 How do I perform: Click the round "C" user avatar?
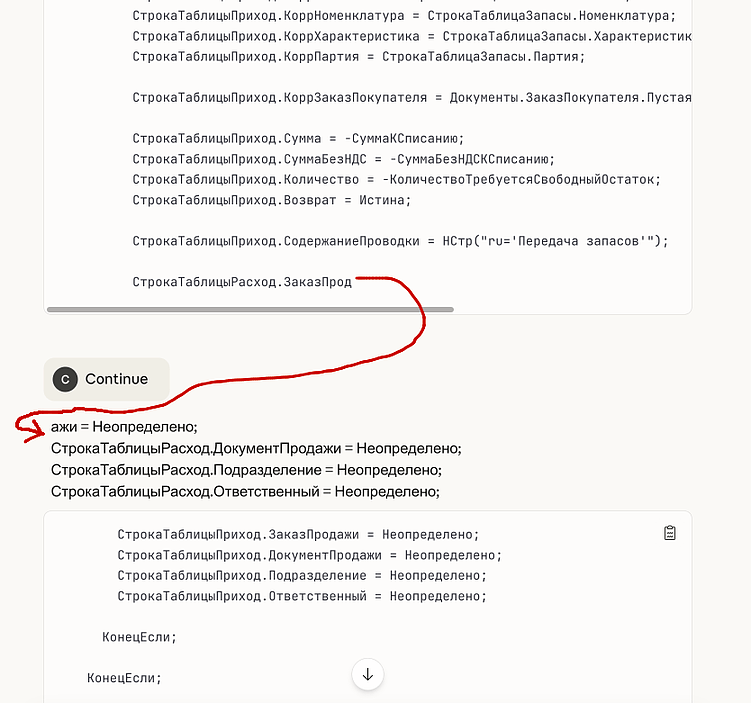click(x=65, y=379)
